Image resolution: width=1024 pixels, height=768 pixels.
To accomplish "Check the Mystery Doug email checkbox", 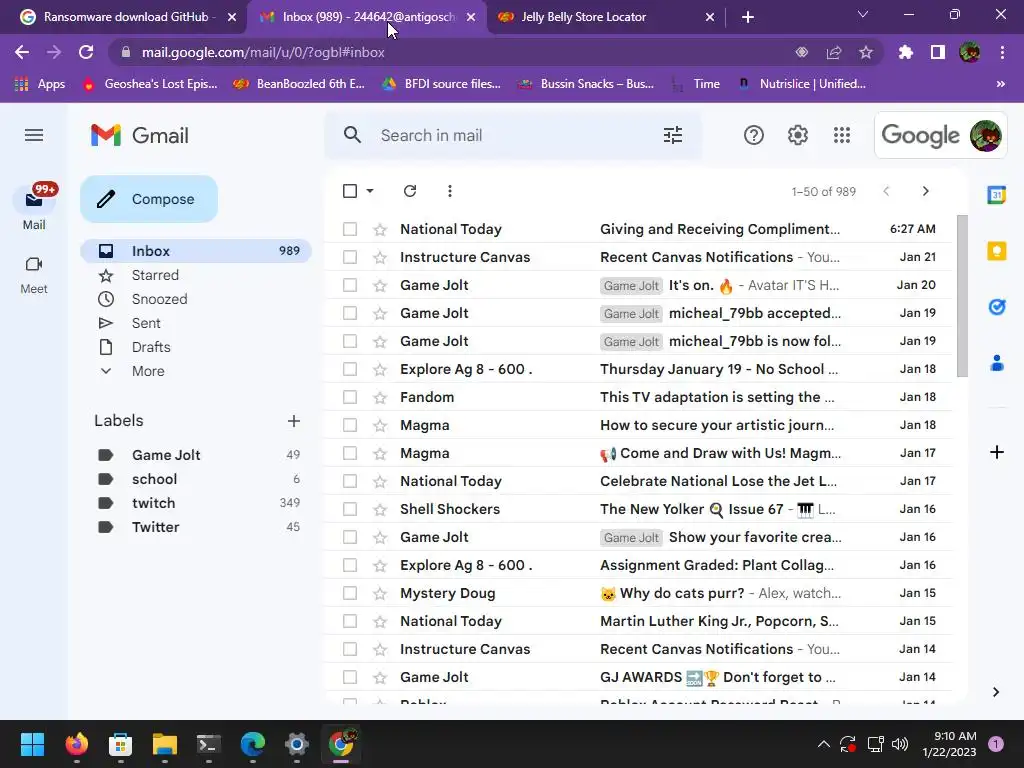I will (x=350, y=593).
